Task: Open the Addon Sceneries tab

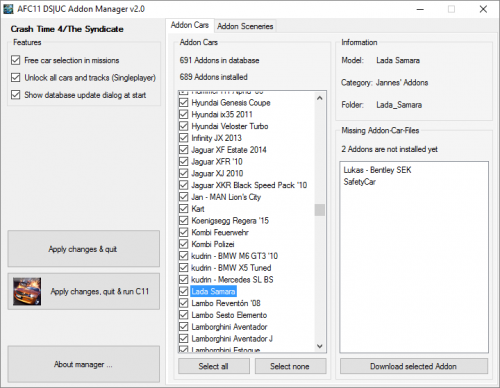Action: pyautogui.click(x=245, y=26)
